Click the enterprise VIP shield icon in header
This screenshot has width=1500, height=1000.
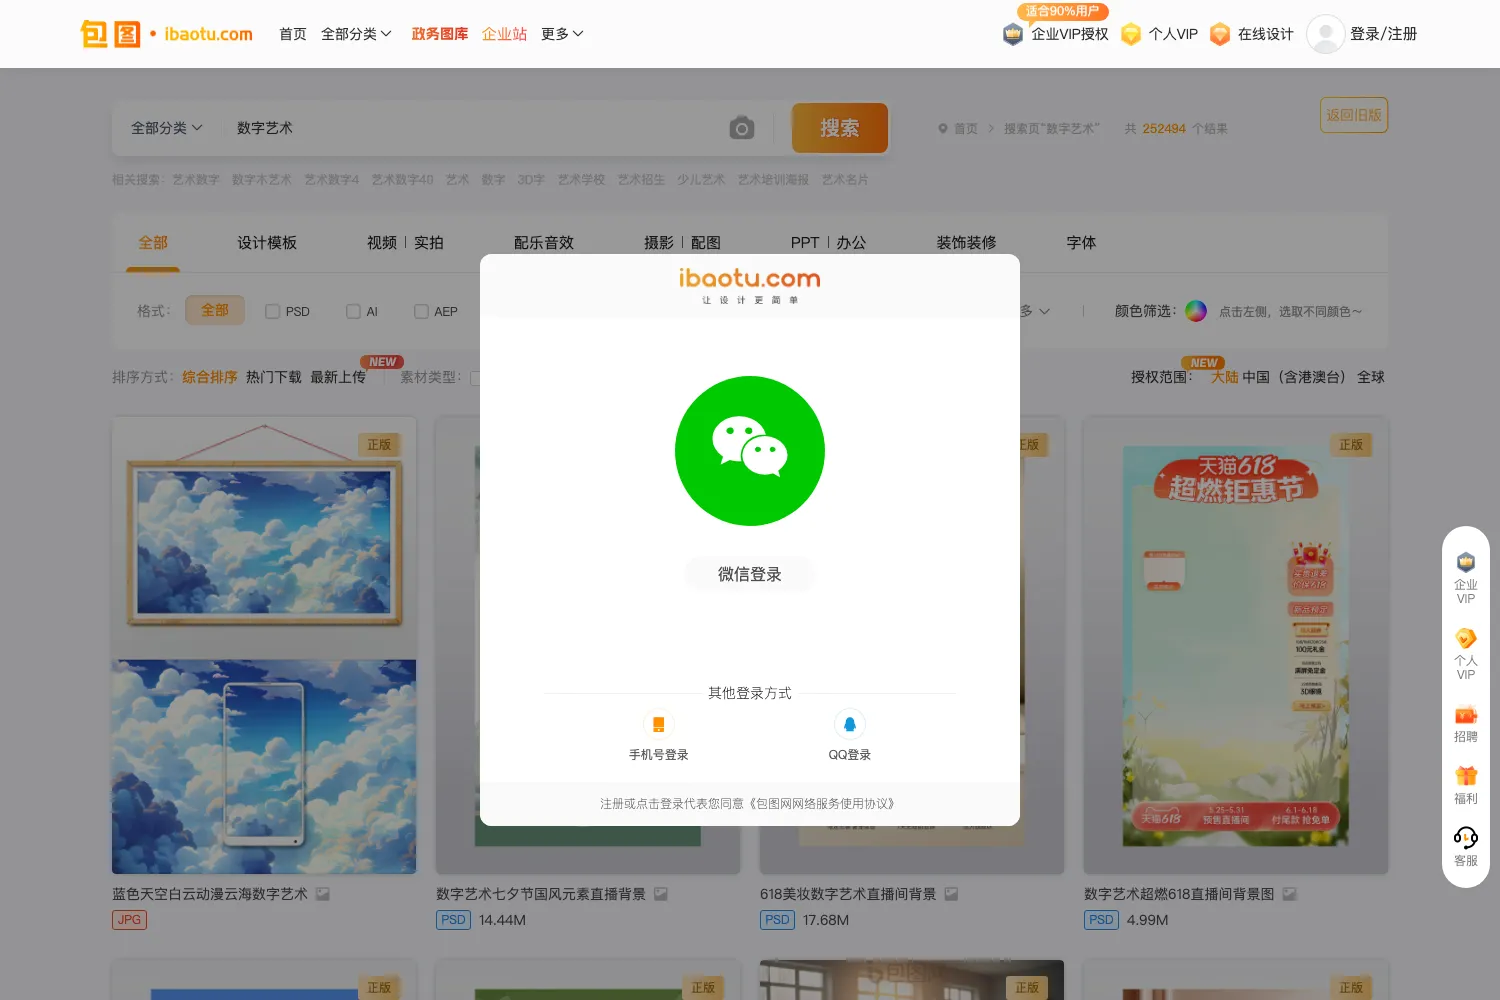(1013, 34)
